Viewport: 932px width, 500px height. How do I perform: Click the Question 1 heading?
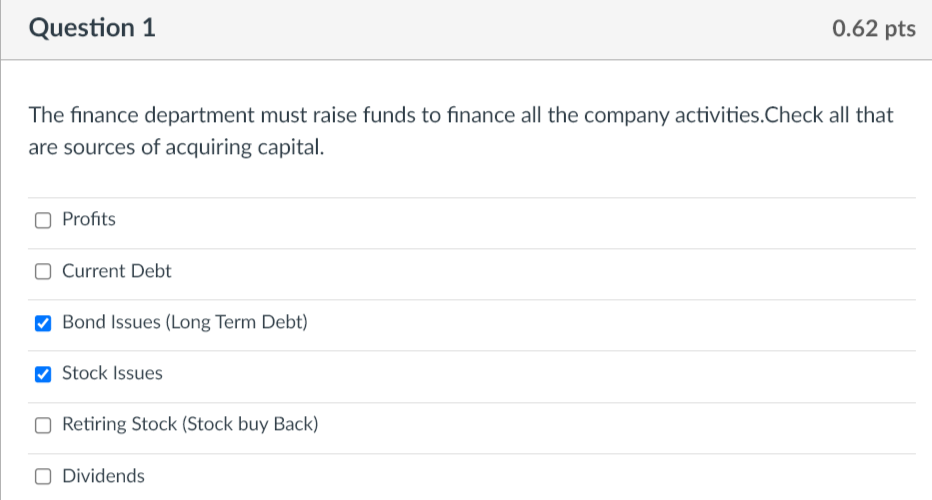click(93, 29)
